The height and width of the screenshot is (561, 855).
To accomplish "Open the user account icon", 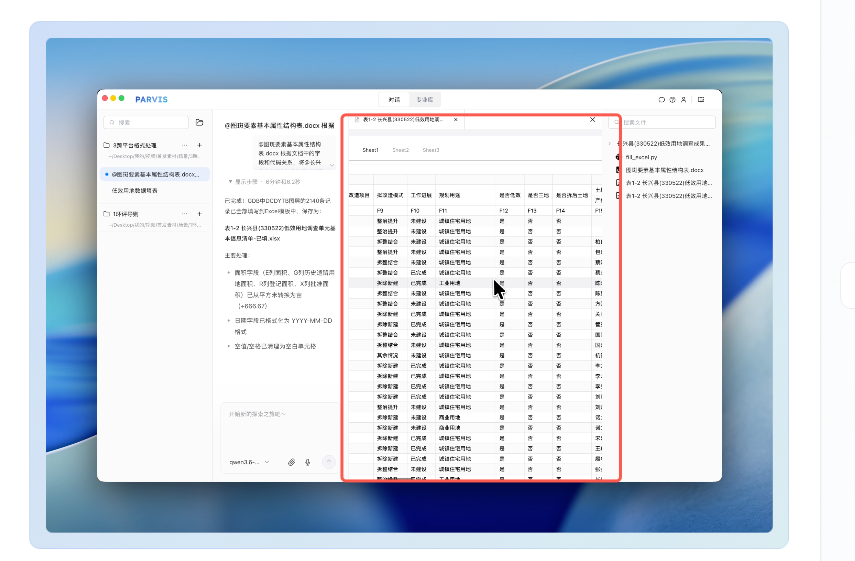I will click(683, 100).
